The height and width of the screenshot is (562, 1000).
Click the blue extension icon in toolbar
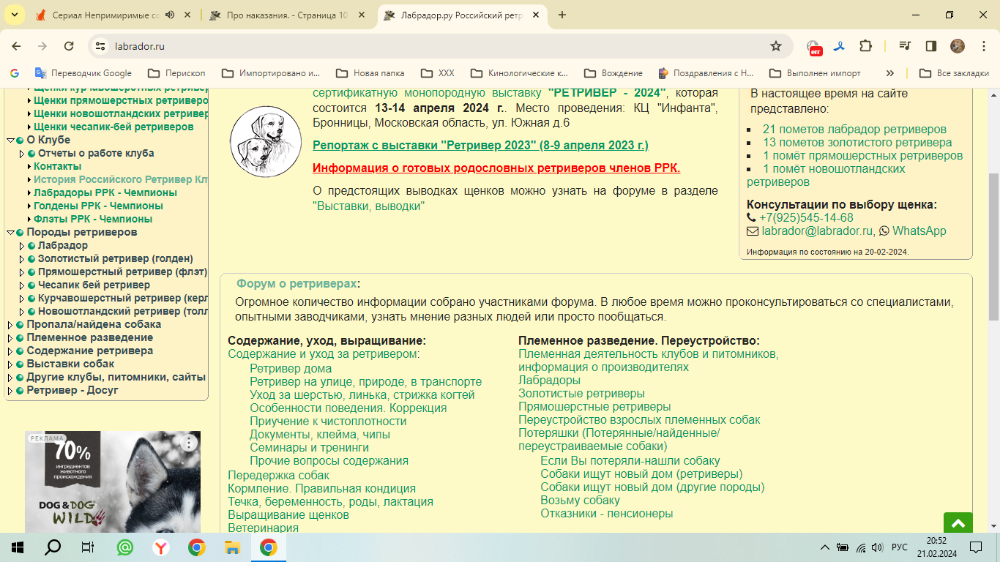coord(839,46)
